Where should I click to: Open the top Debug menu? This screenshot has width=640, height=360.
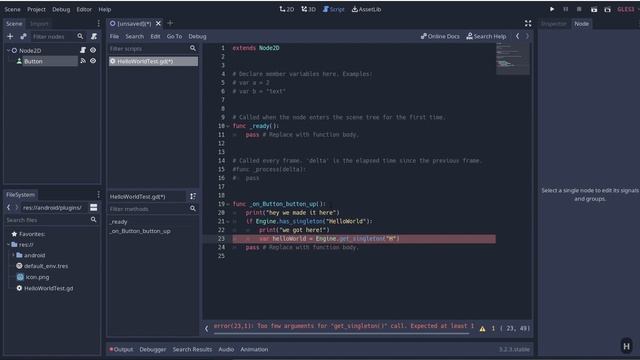[61, 9]
